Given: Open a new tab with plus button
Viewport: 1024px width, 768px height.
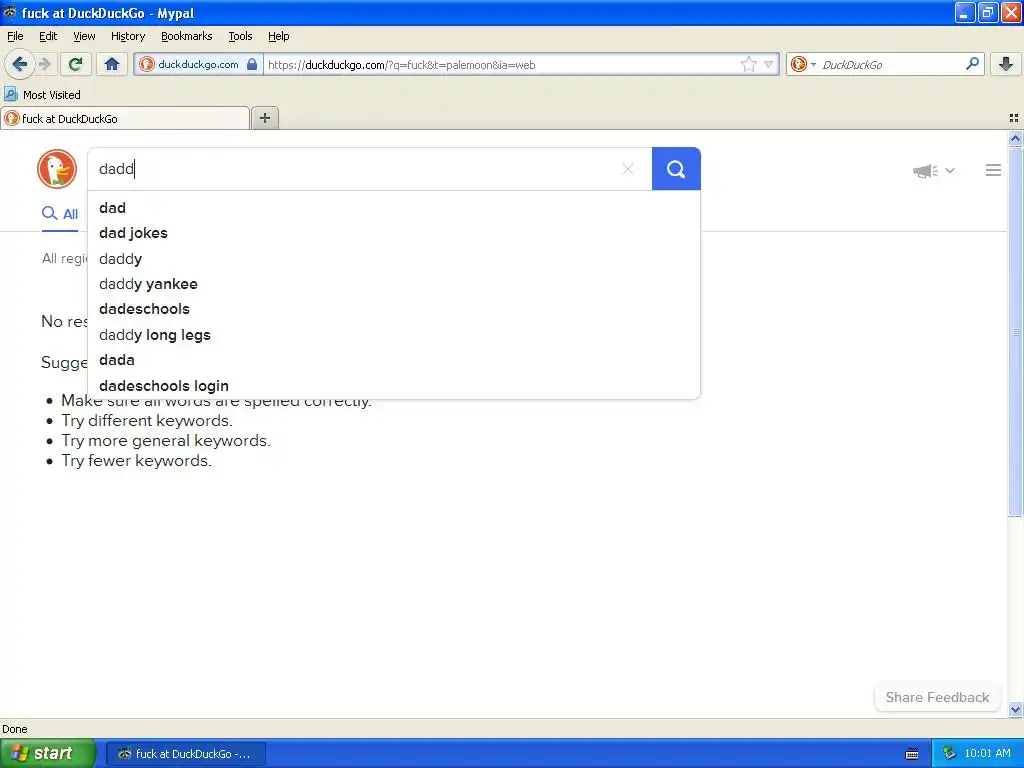Looking at the screenshot, I should tap(265, 118).
